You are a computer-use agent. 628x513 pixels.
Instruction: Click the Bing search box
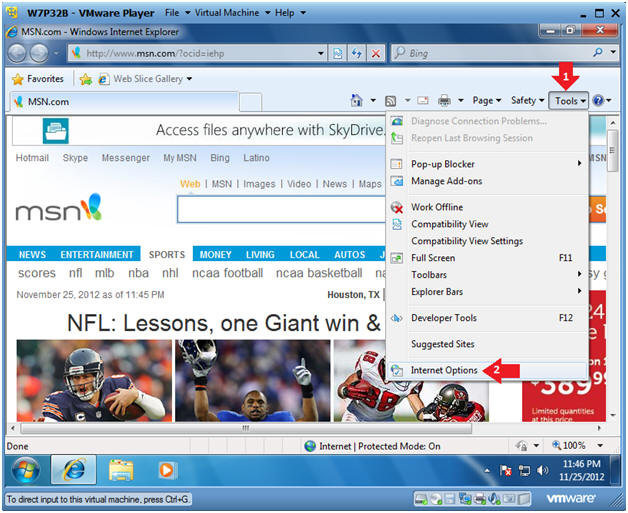(x=491, y=53)
